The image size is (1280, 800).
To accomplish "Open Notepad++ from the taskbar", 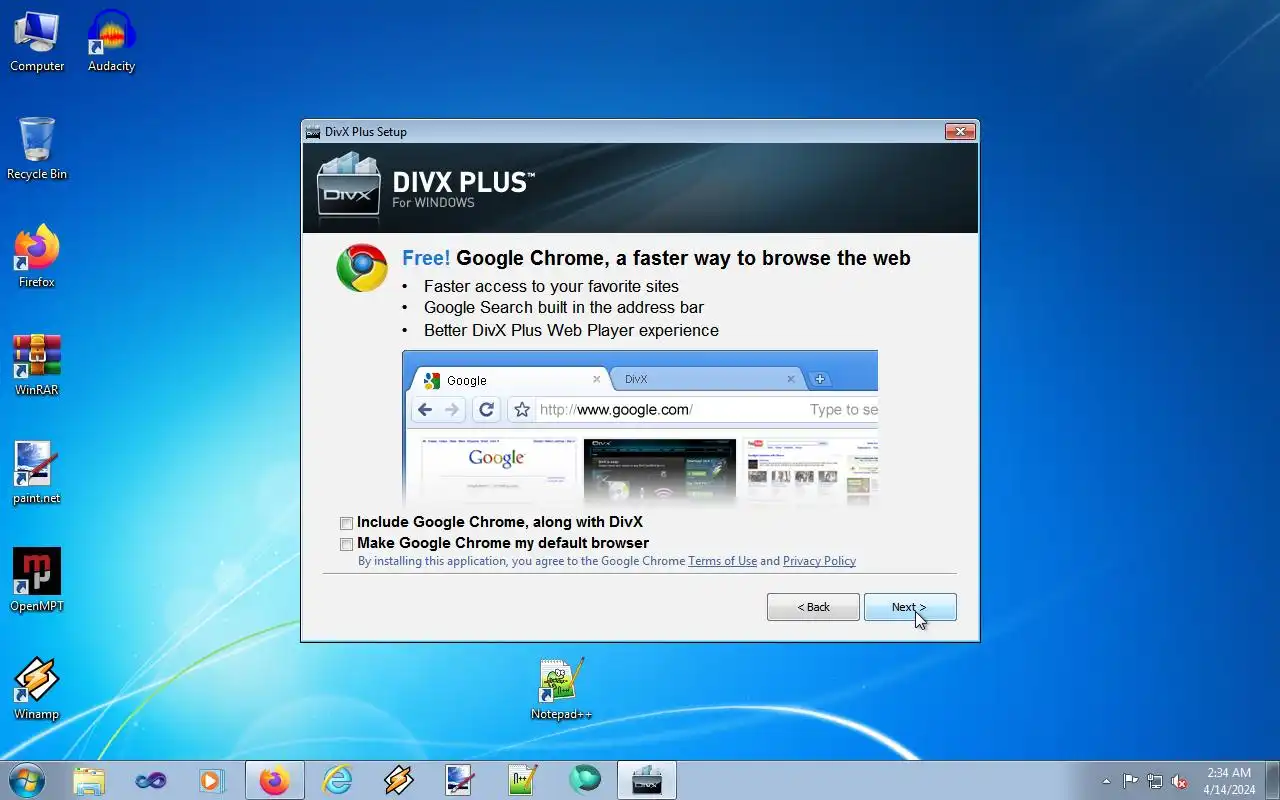I will [x=523, y=780].
